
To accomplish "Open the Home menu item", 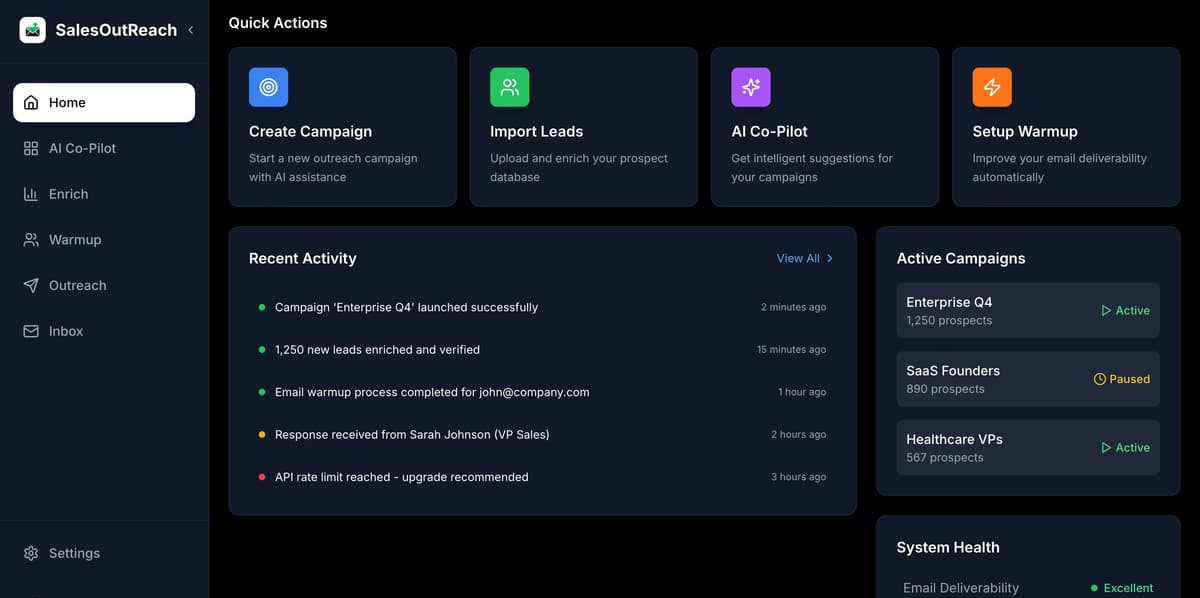I will pos(103,102).
